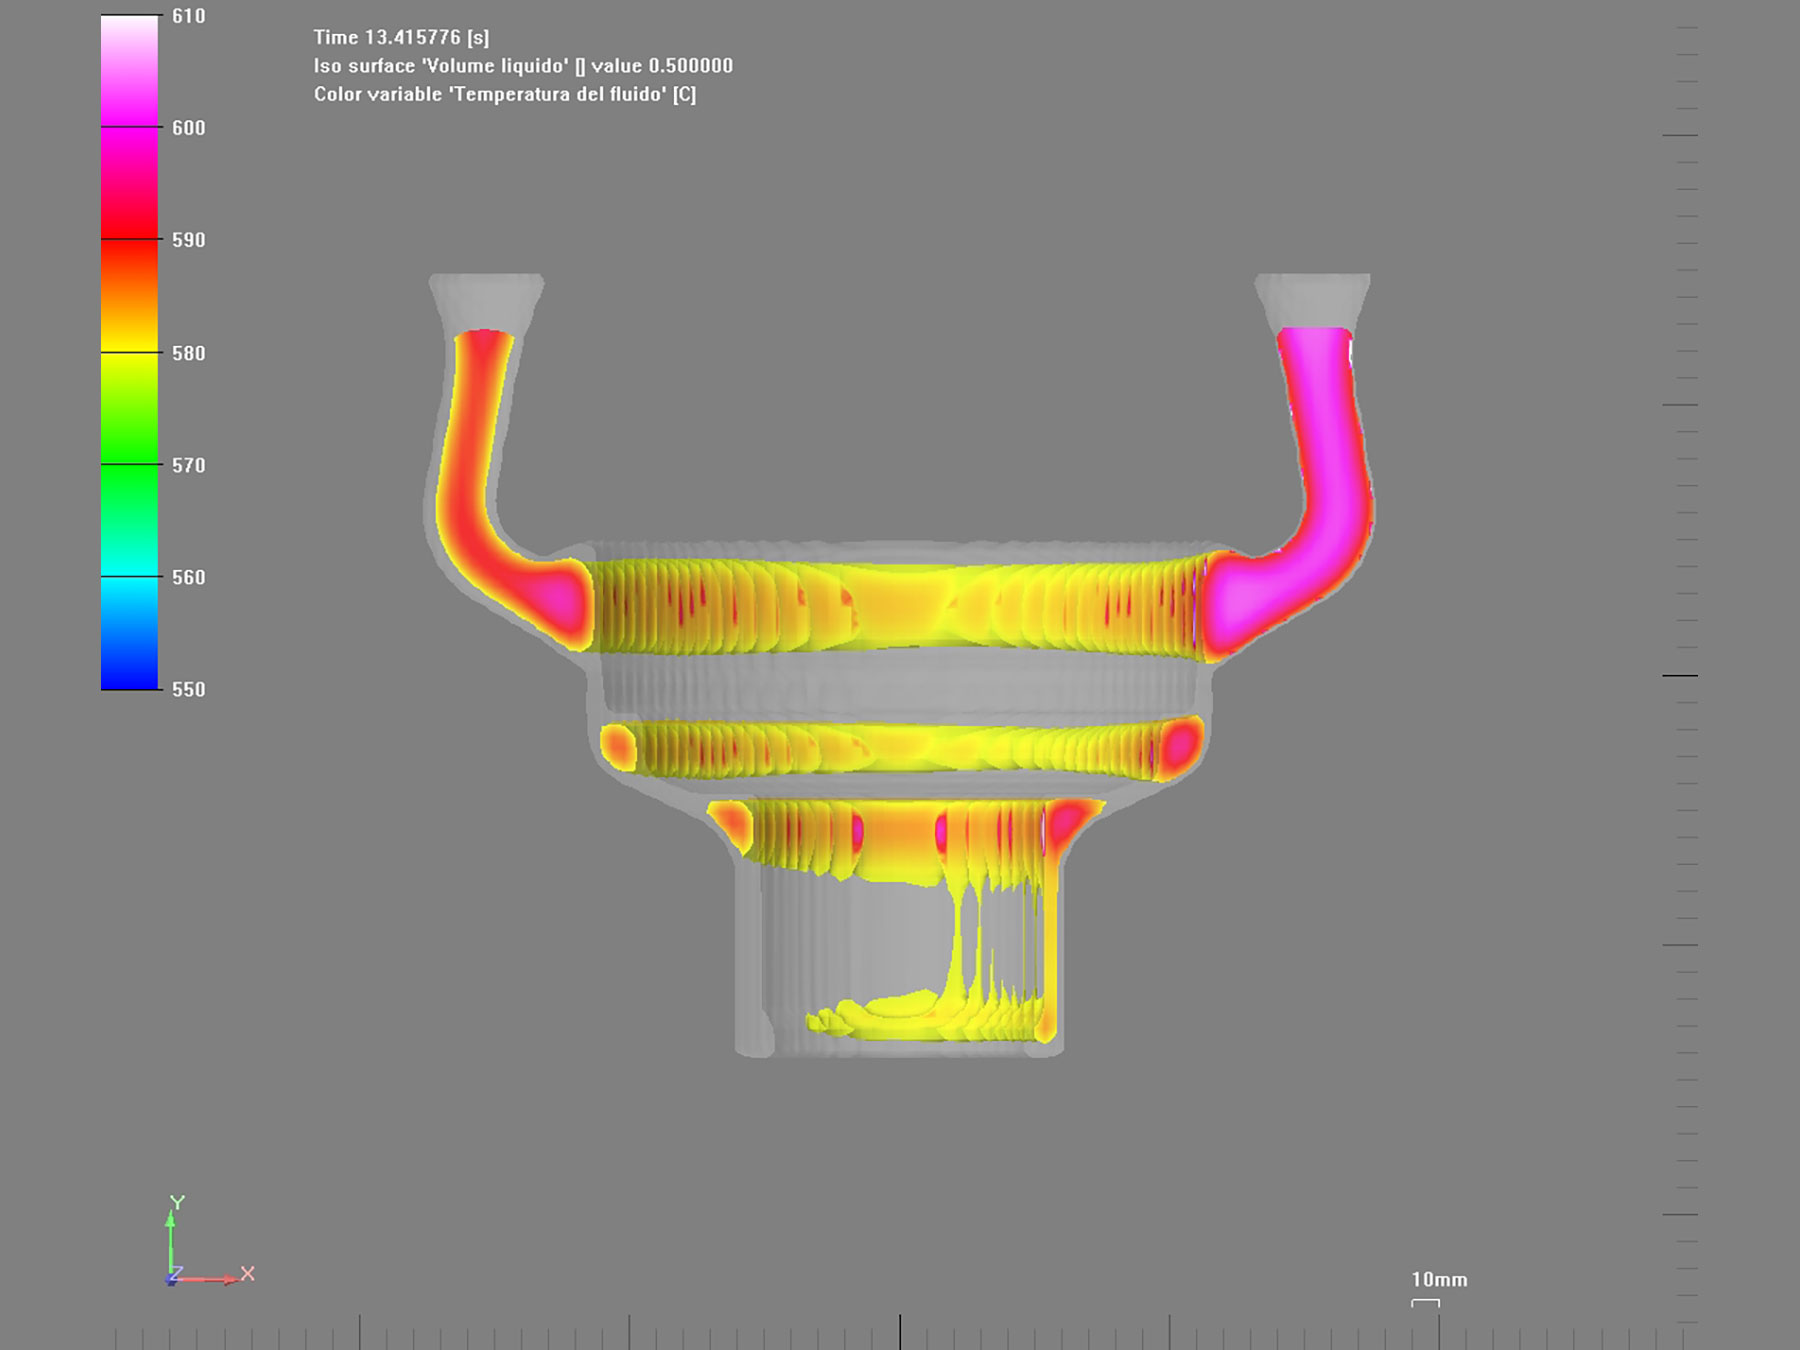The height and width of the screenshot is (1350, 1800).
Task: Click the gray right pouring funnel
Action: [1312, 298]
